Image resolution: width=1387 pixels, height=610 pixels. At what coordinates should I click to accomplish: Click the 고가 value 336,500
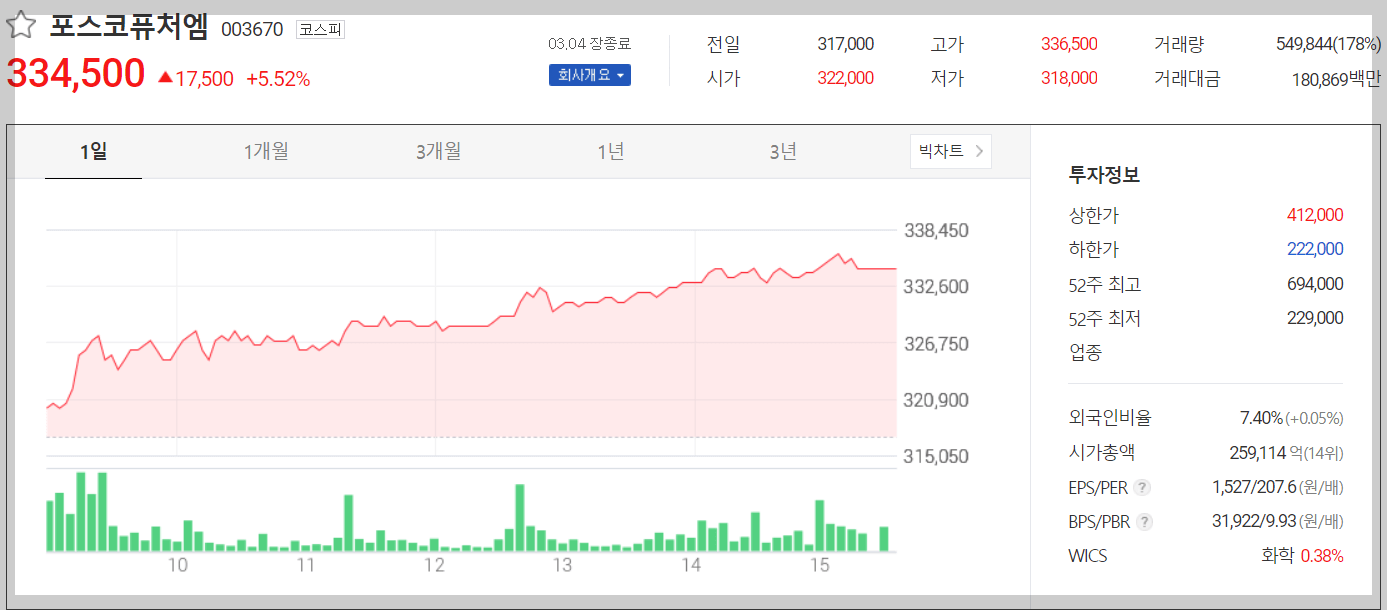[x=1069, y=44]
